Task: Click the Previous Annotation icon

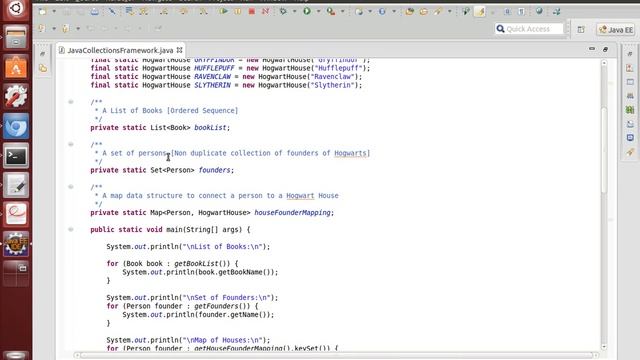Action: (65, 28)
